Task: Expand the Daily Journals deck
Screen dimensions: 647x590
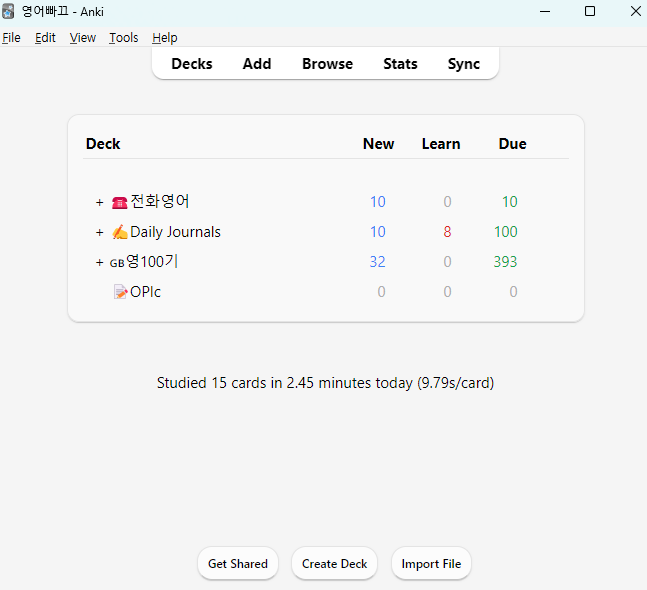Action: (99, 232)
